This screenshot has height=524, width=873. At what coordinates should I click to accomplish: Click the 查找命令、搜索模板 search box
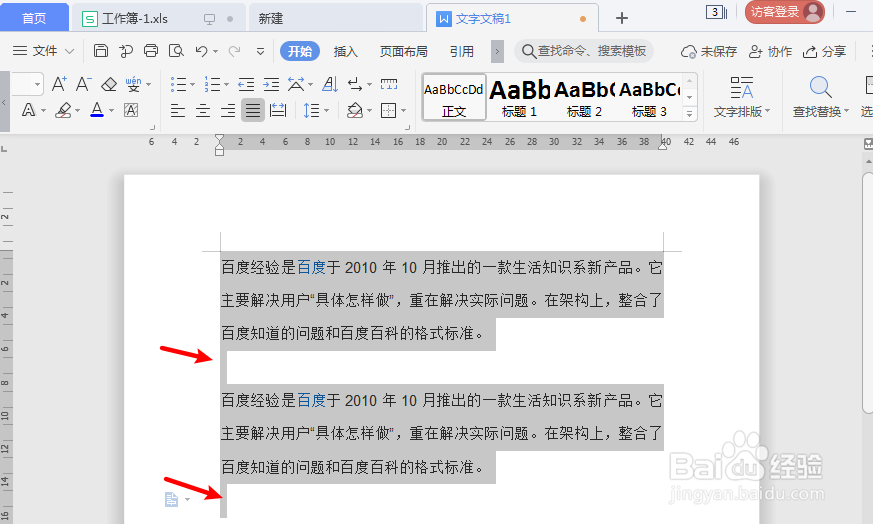tap(583, 51)
